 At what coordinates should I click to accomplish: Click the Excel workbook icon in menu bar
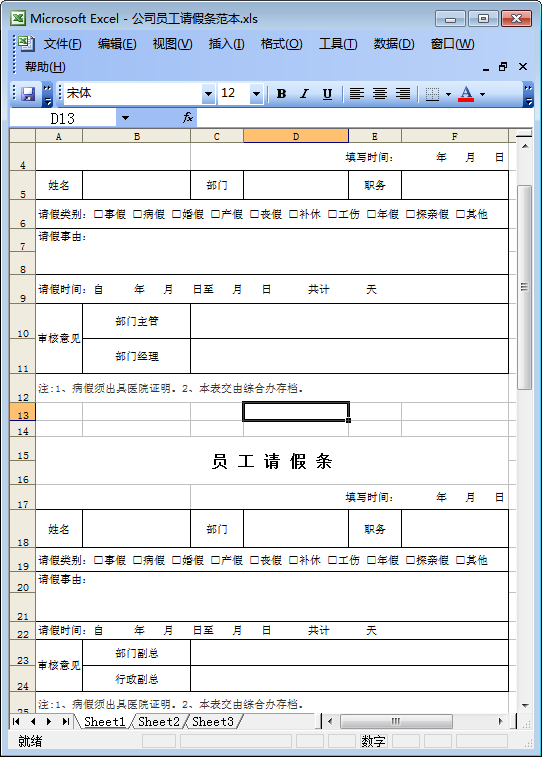(27, 43)
